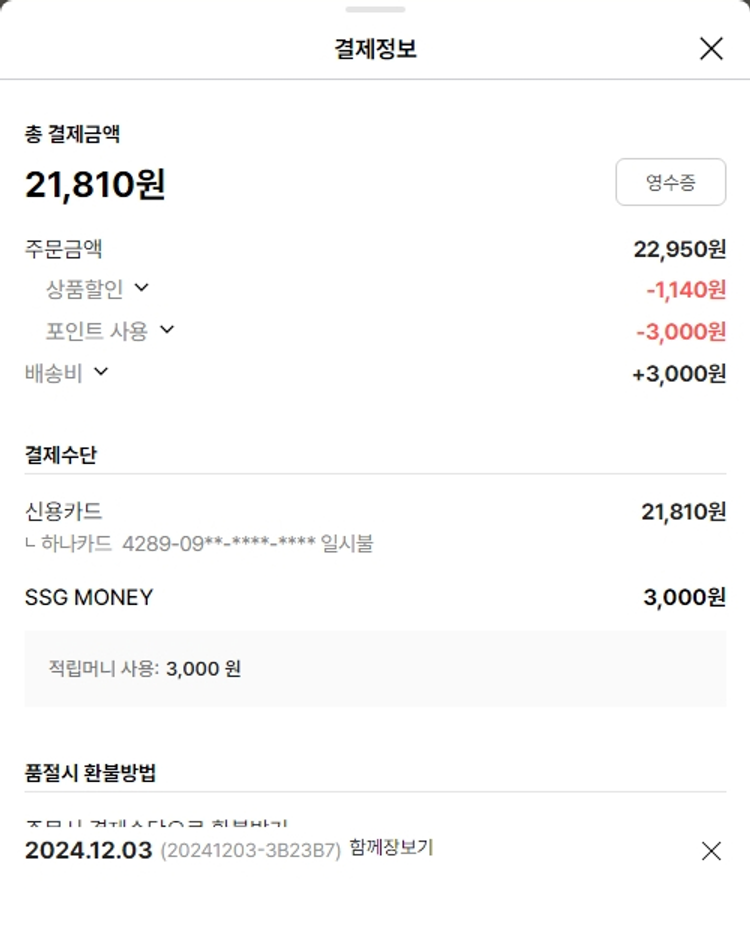Expand the 포인트 사용 chevron
750x927 pixels.
(x=167, y=329)
